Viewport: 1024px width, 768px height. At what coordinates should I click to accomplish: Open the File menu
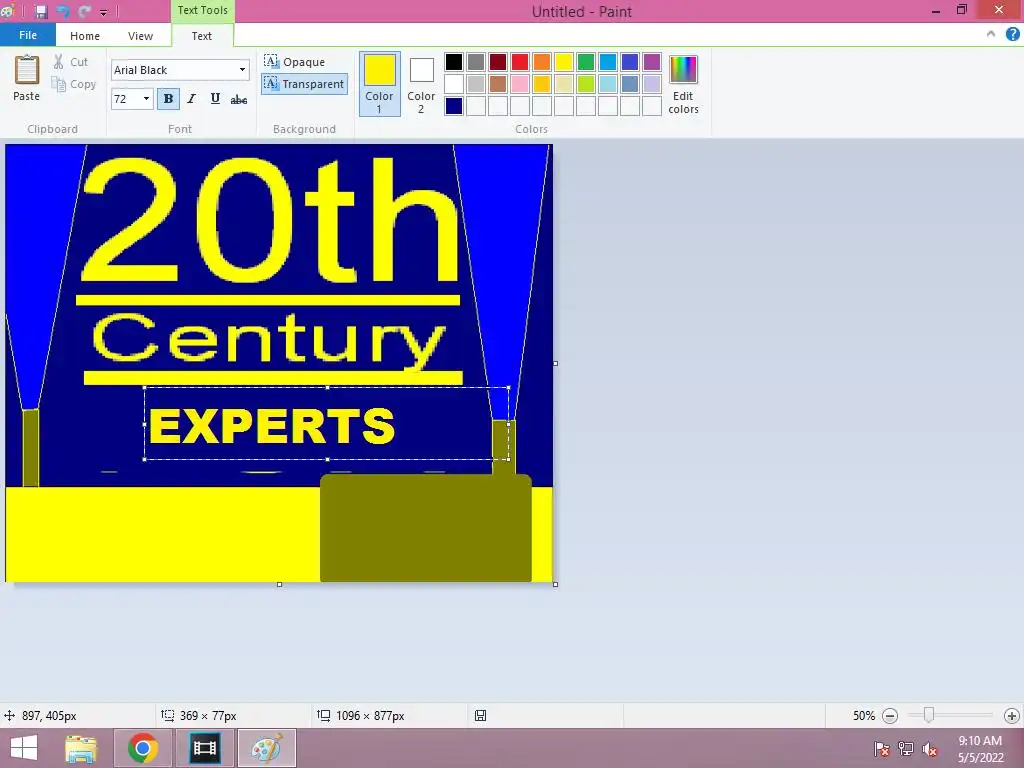pyautogui.click(x=27, y=35)
